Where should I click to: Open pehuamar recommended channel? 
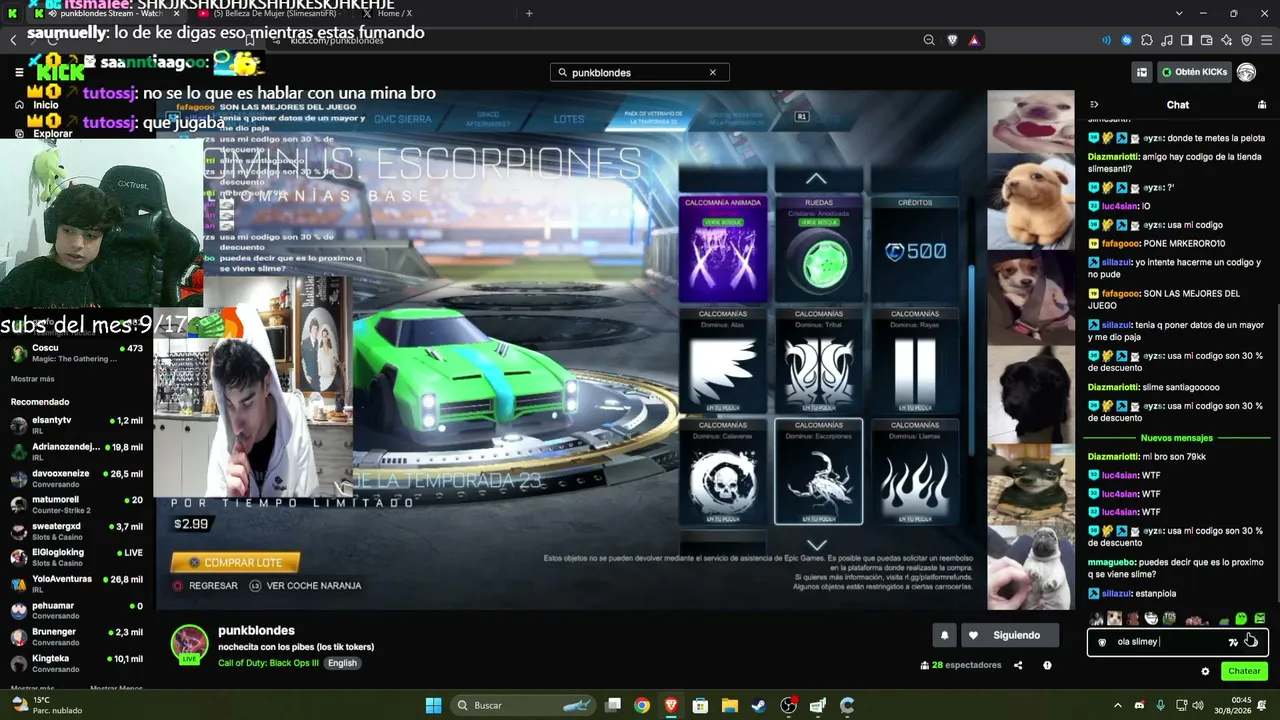click(x=77, y=610)
